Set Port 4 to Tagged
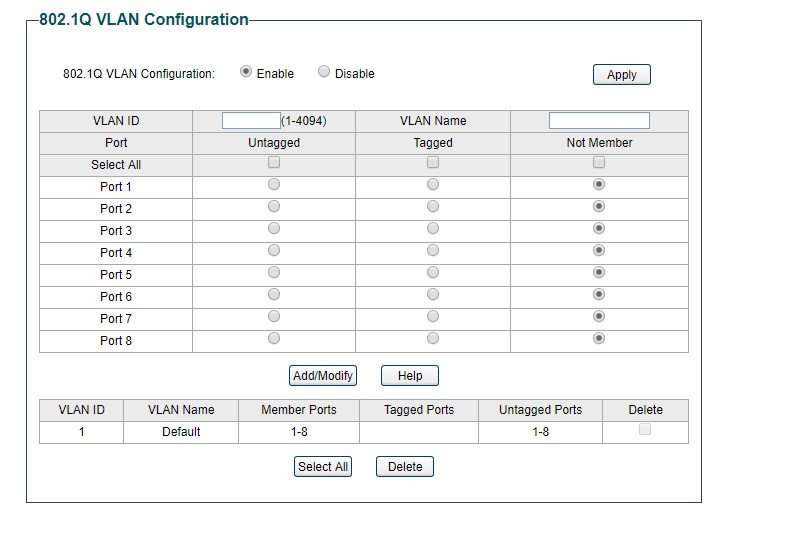Screen dimensions: 803x549 tap(433, 250)
